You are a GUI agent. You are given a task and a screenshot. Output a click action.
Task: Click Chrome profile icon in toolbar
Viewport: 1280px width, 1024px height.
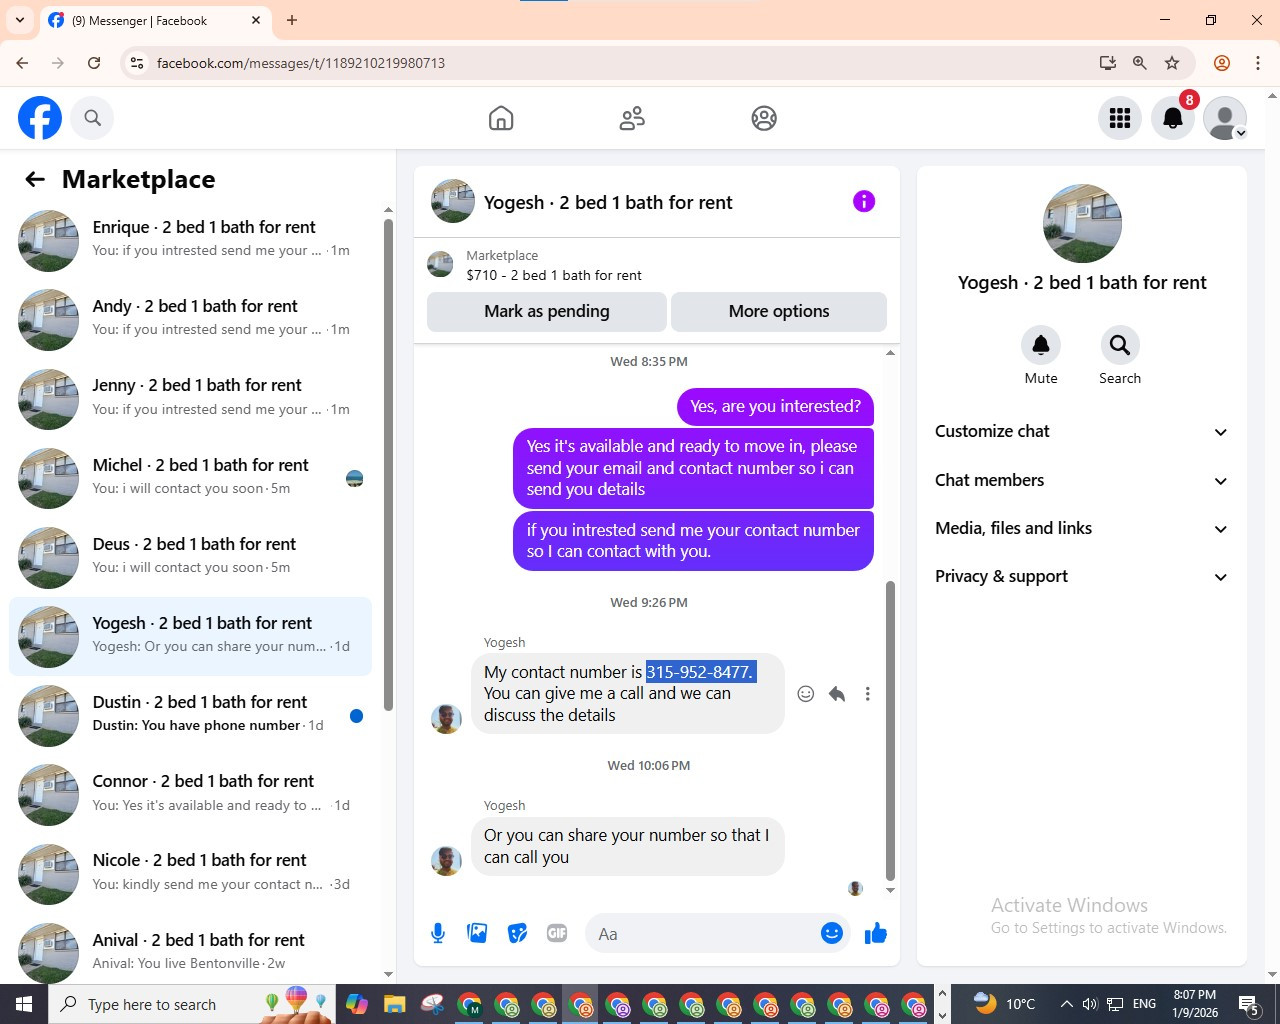click(1221, 63)
